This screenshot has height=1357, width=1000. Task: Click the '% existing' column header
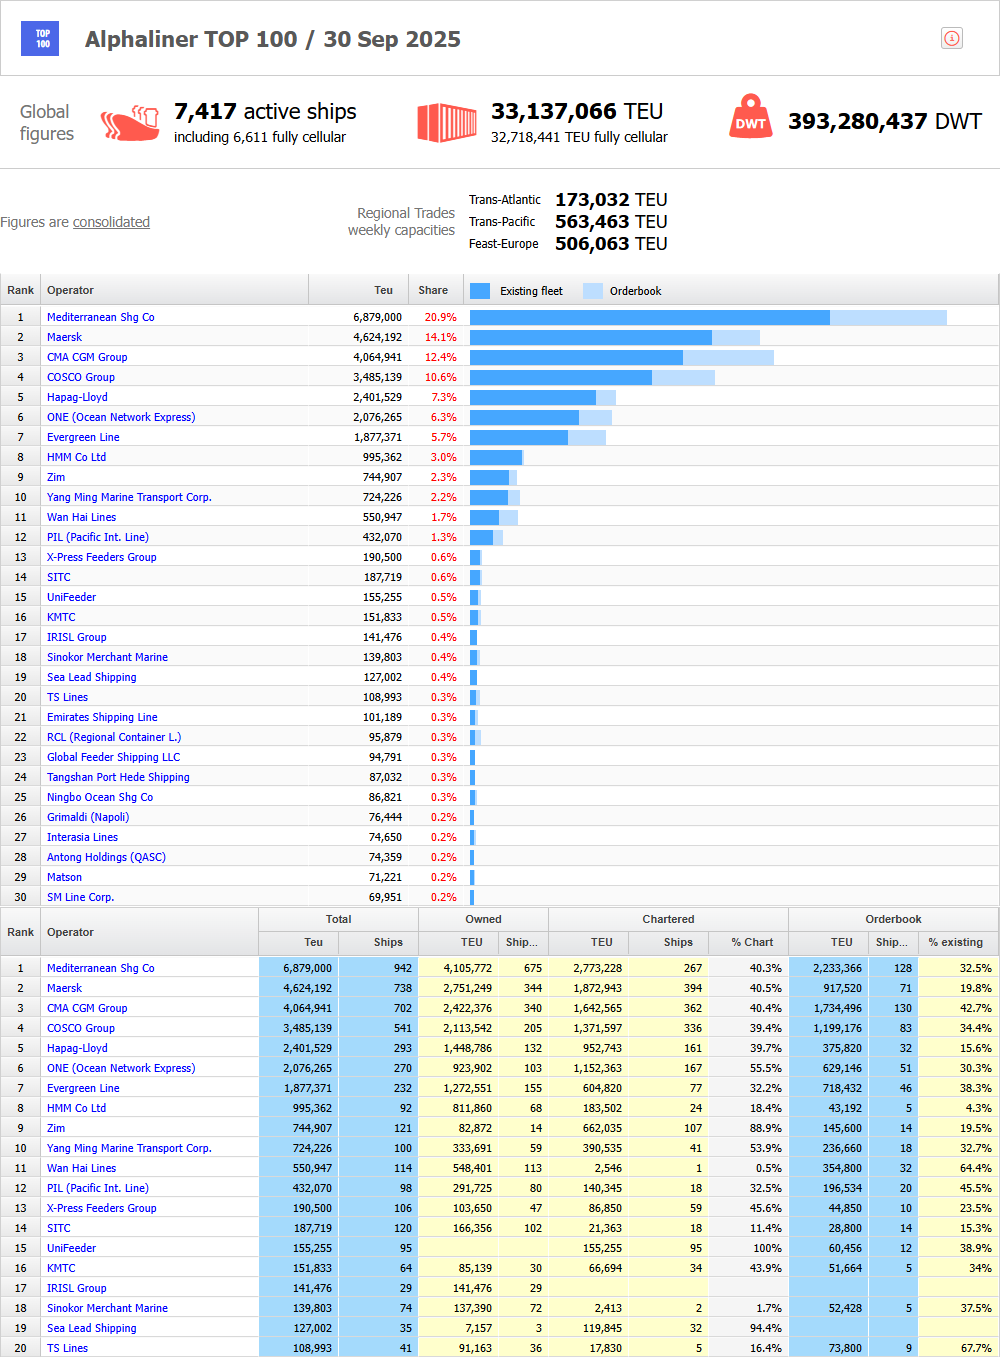tap(955, 942)
